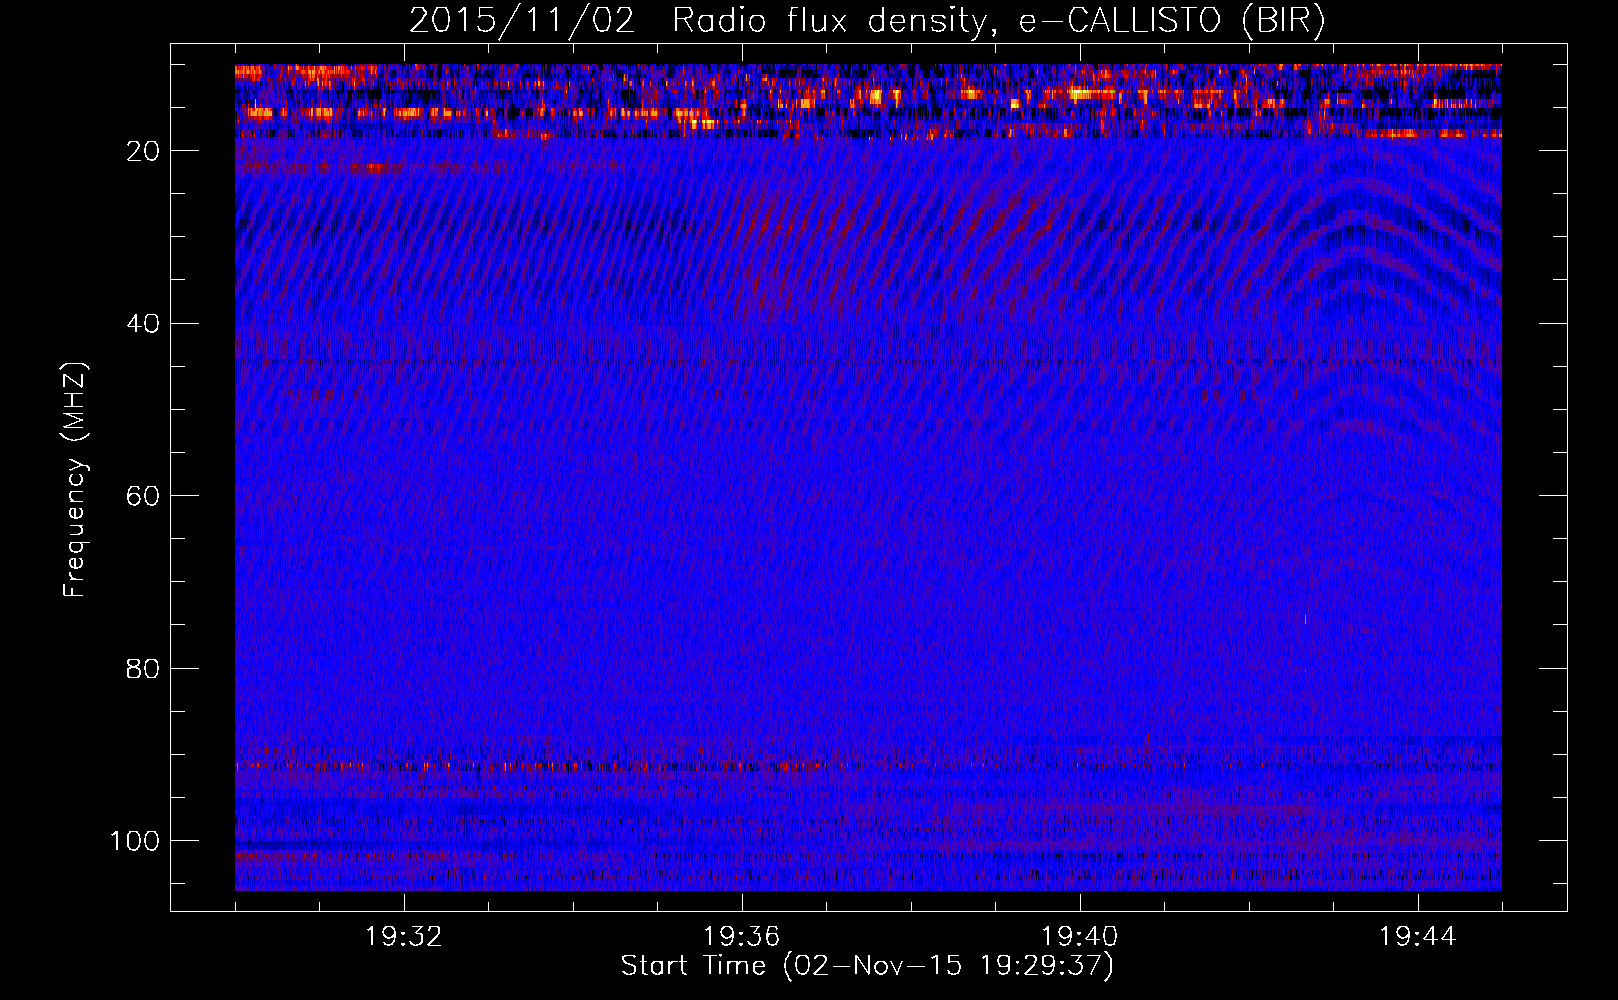Click the "40" frequency tick label
1618x1000 pixels.
click(143, 324)
